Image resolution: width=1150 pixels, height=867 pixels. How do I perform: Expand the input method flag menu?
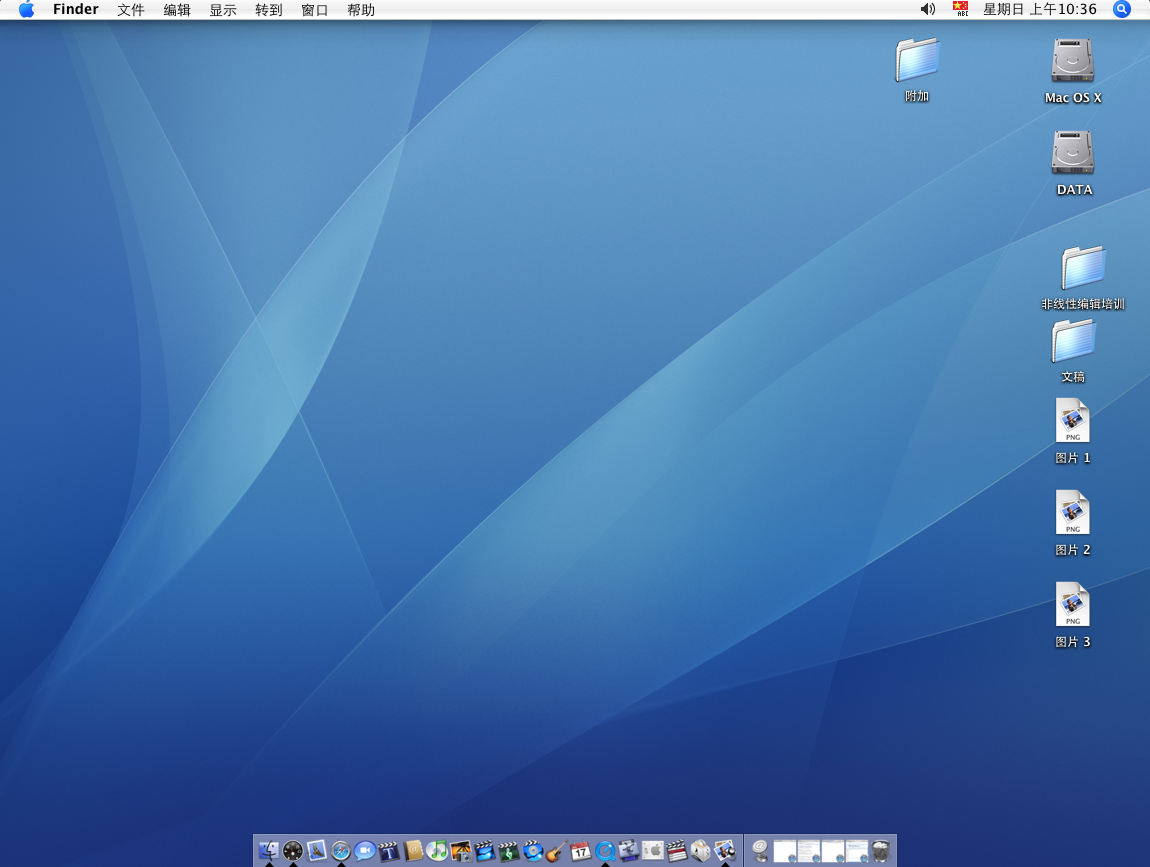coord(961,10)
